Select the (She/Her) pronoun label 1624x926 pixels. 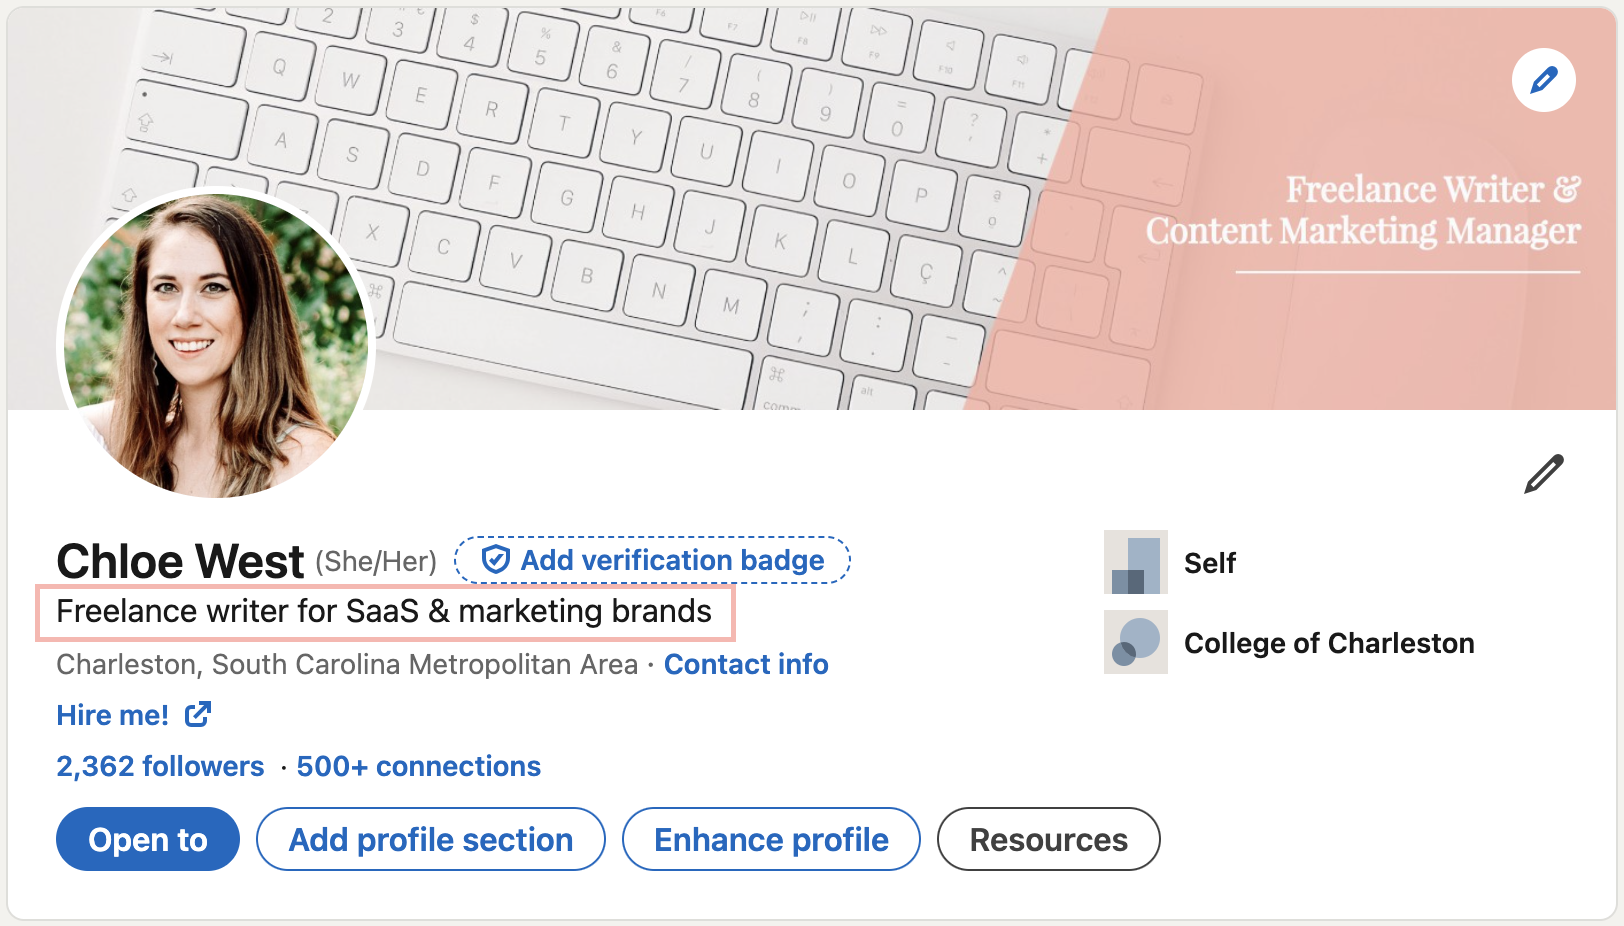[x=377, y=560]
